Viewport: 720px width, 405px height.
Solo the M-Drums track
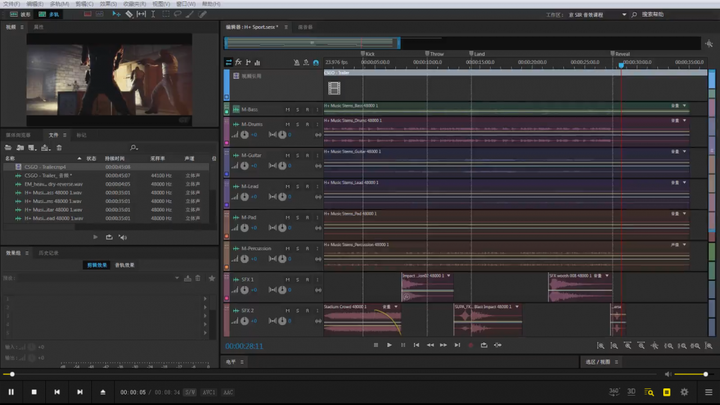(298, 124)
